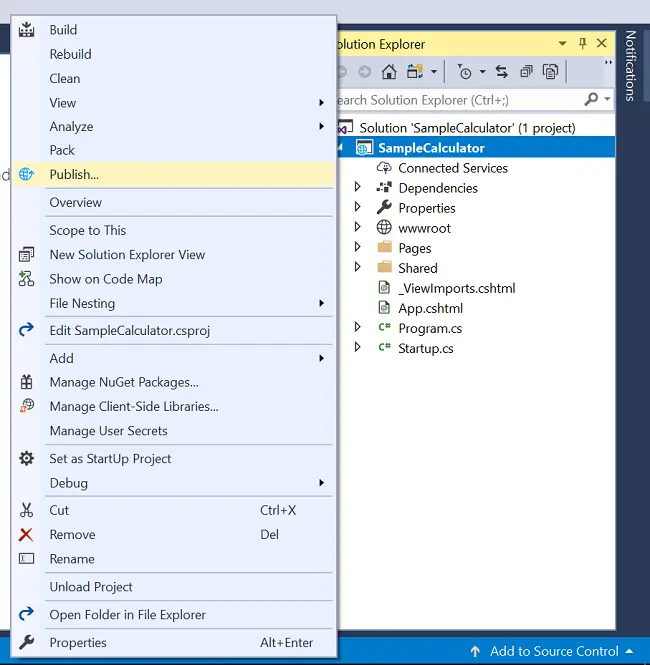650x665 pixels.
Task: Choose New Solution Explorer View
Action: (174, 254)
